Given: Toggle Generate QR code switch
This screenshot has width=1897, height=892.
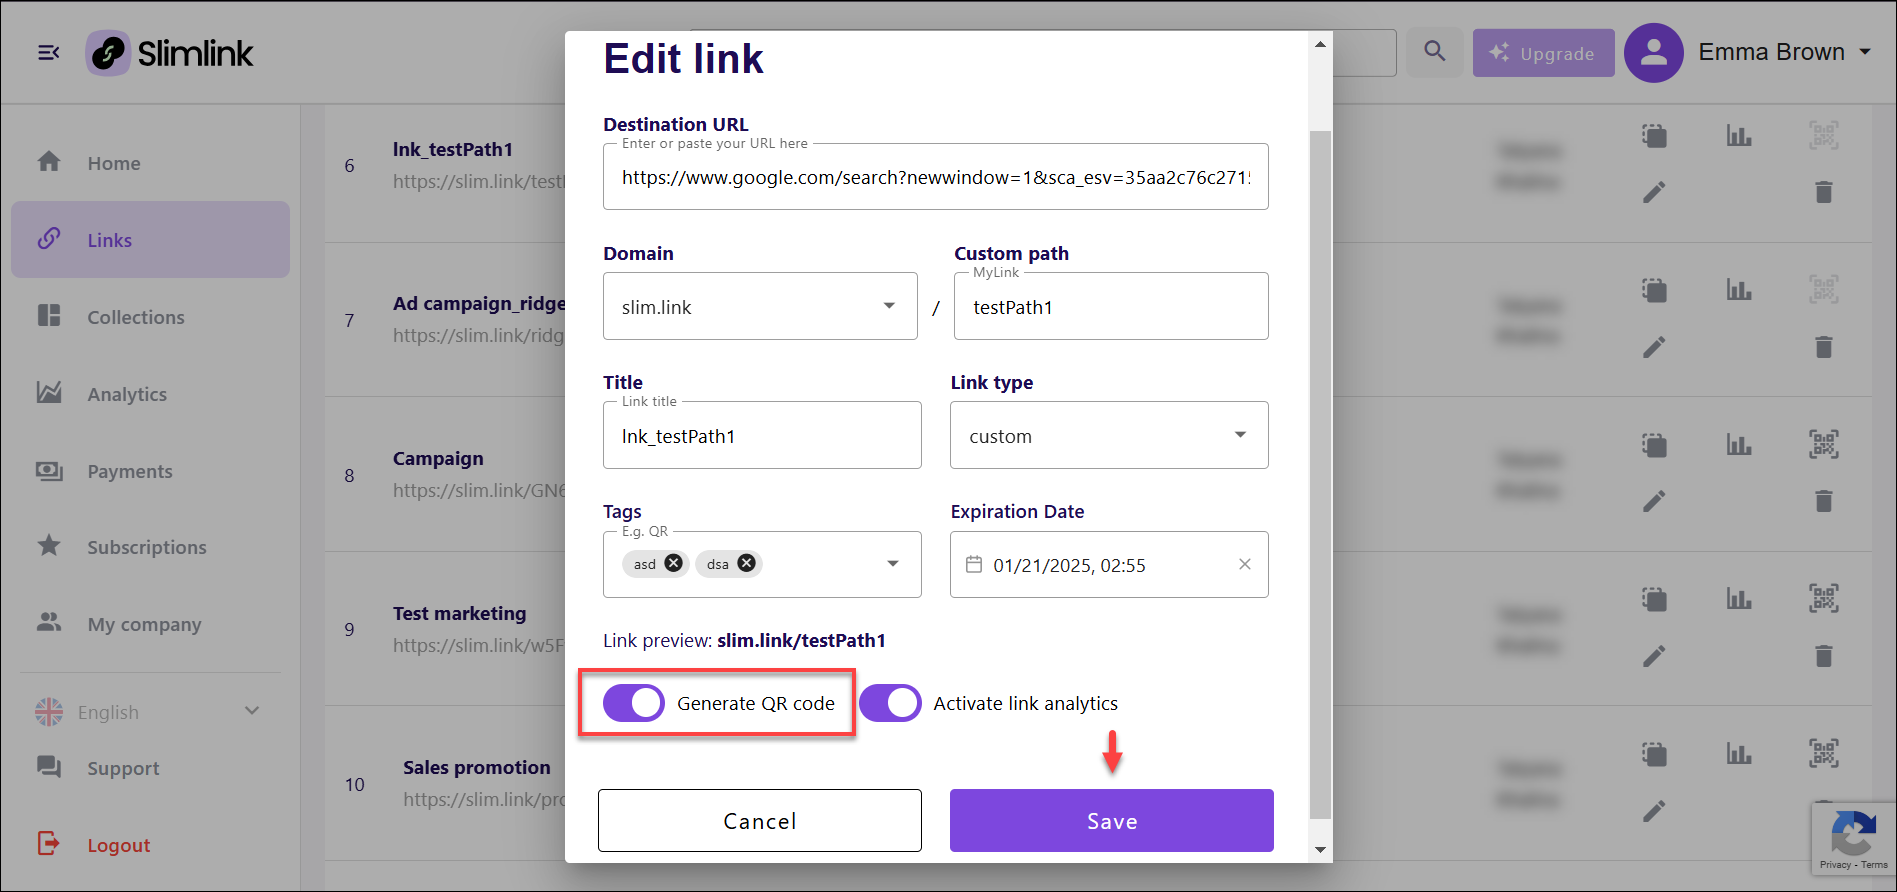Looking at the screenshot, I should [x=634, y=703].
